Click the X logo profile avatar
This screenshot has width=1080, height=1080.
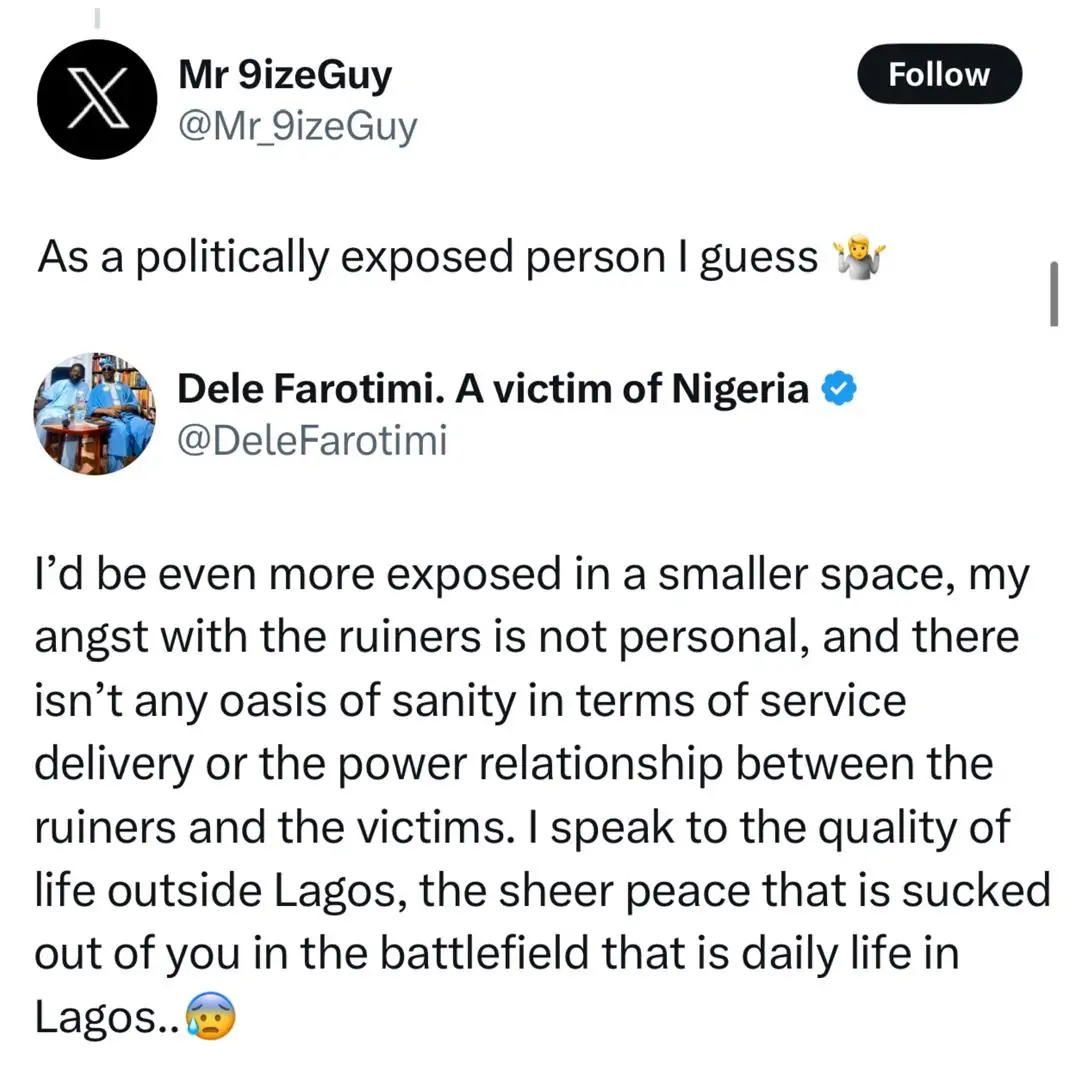coord(97,98)
